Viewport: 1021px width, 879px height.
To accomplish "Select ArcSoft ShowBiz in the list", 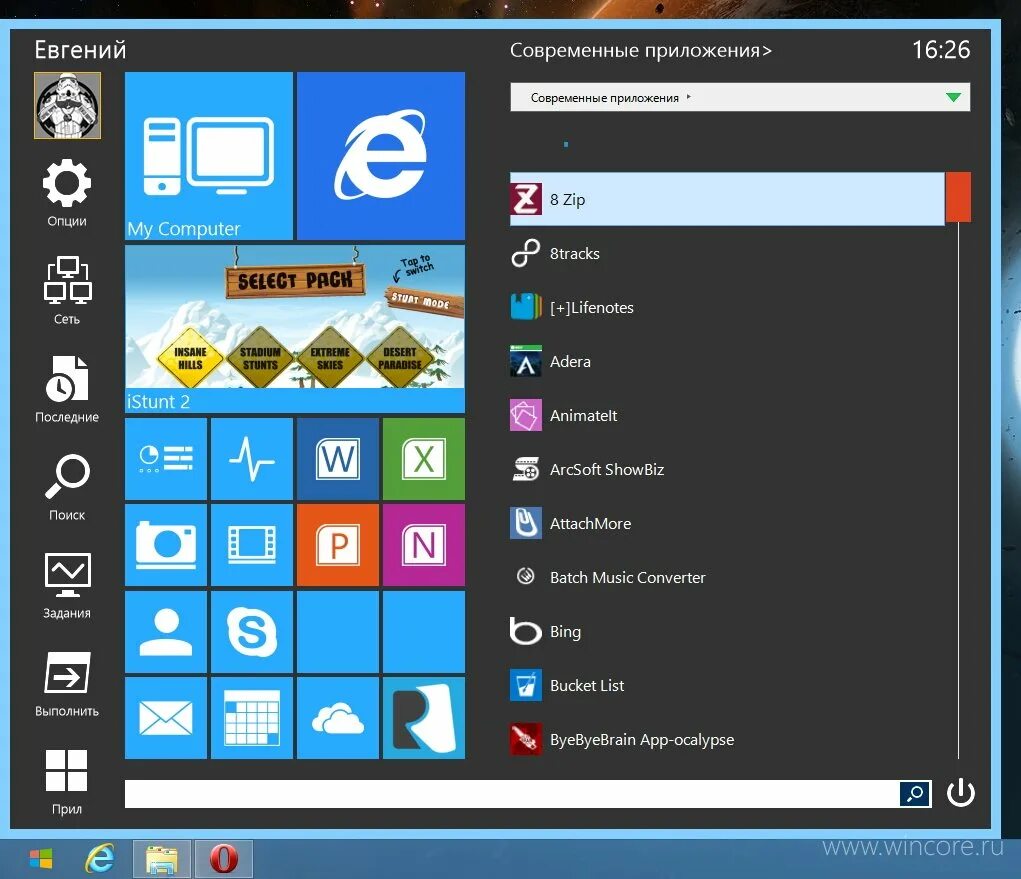I will [727, 469].
